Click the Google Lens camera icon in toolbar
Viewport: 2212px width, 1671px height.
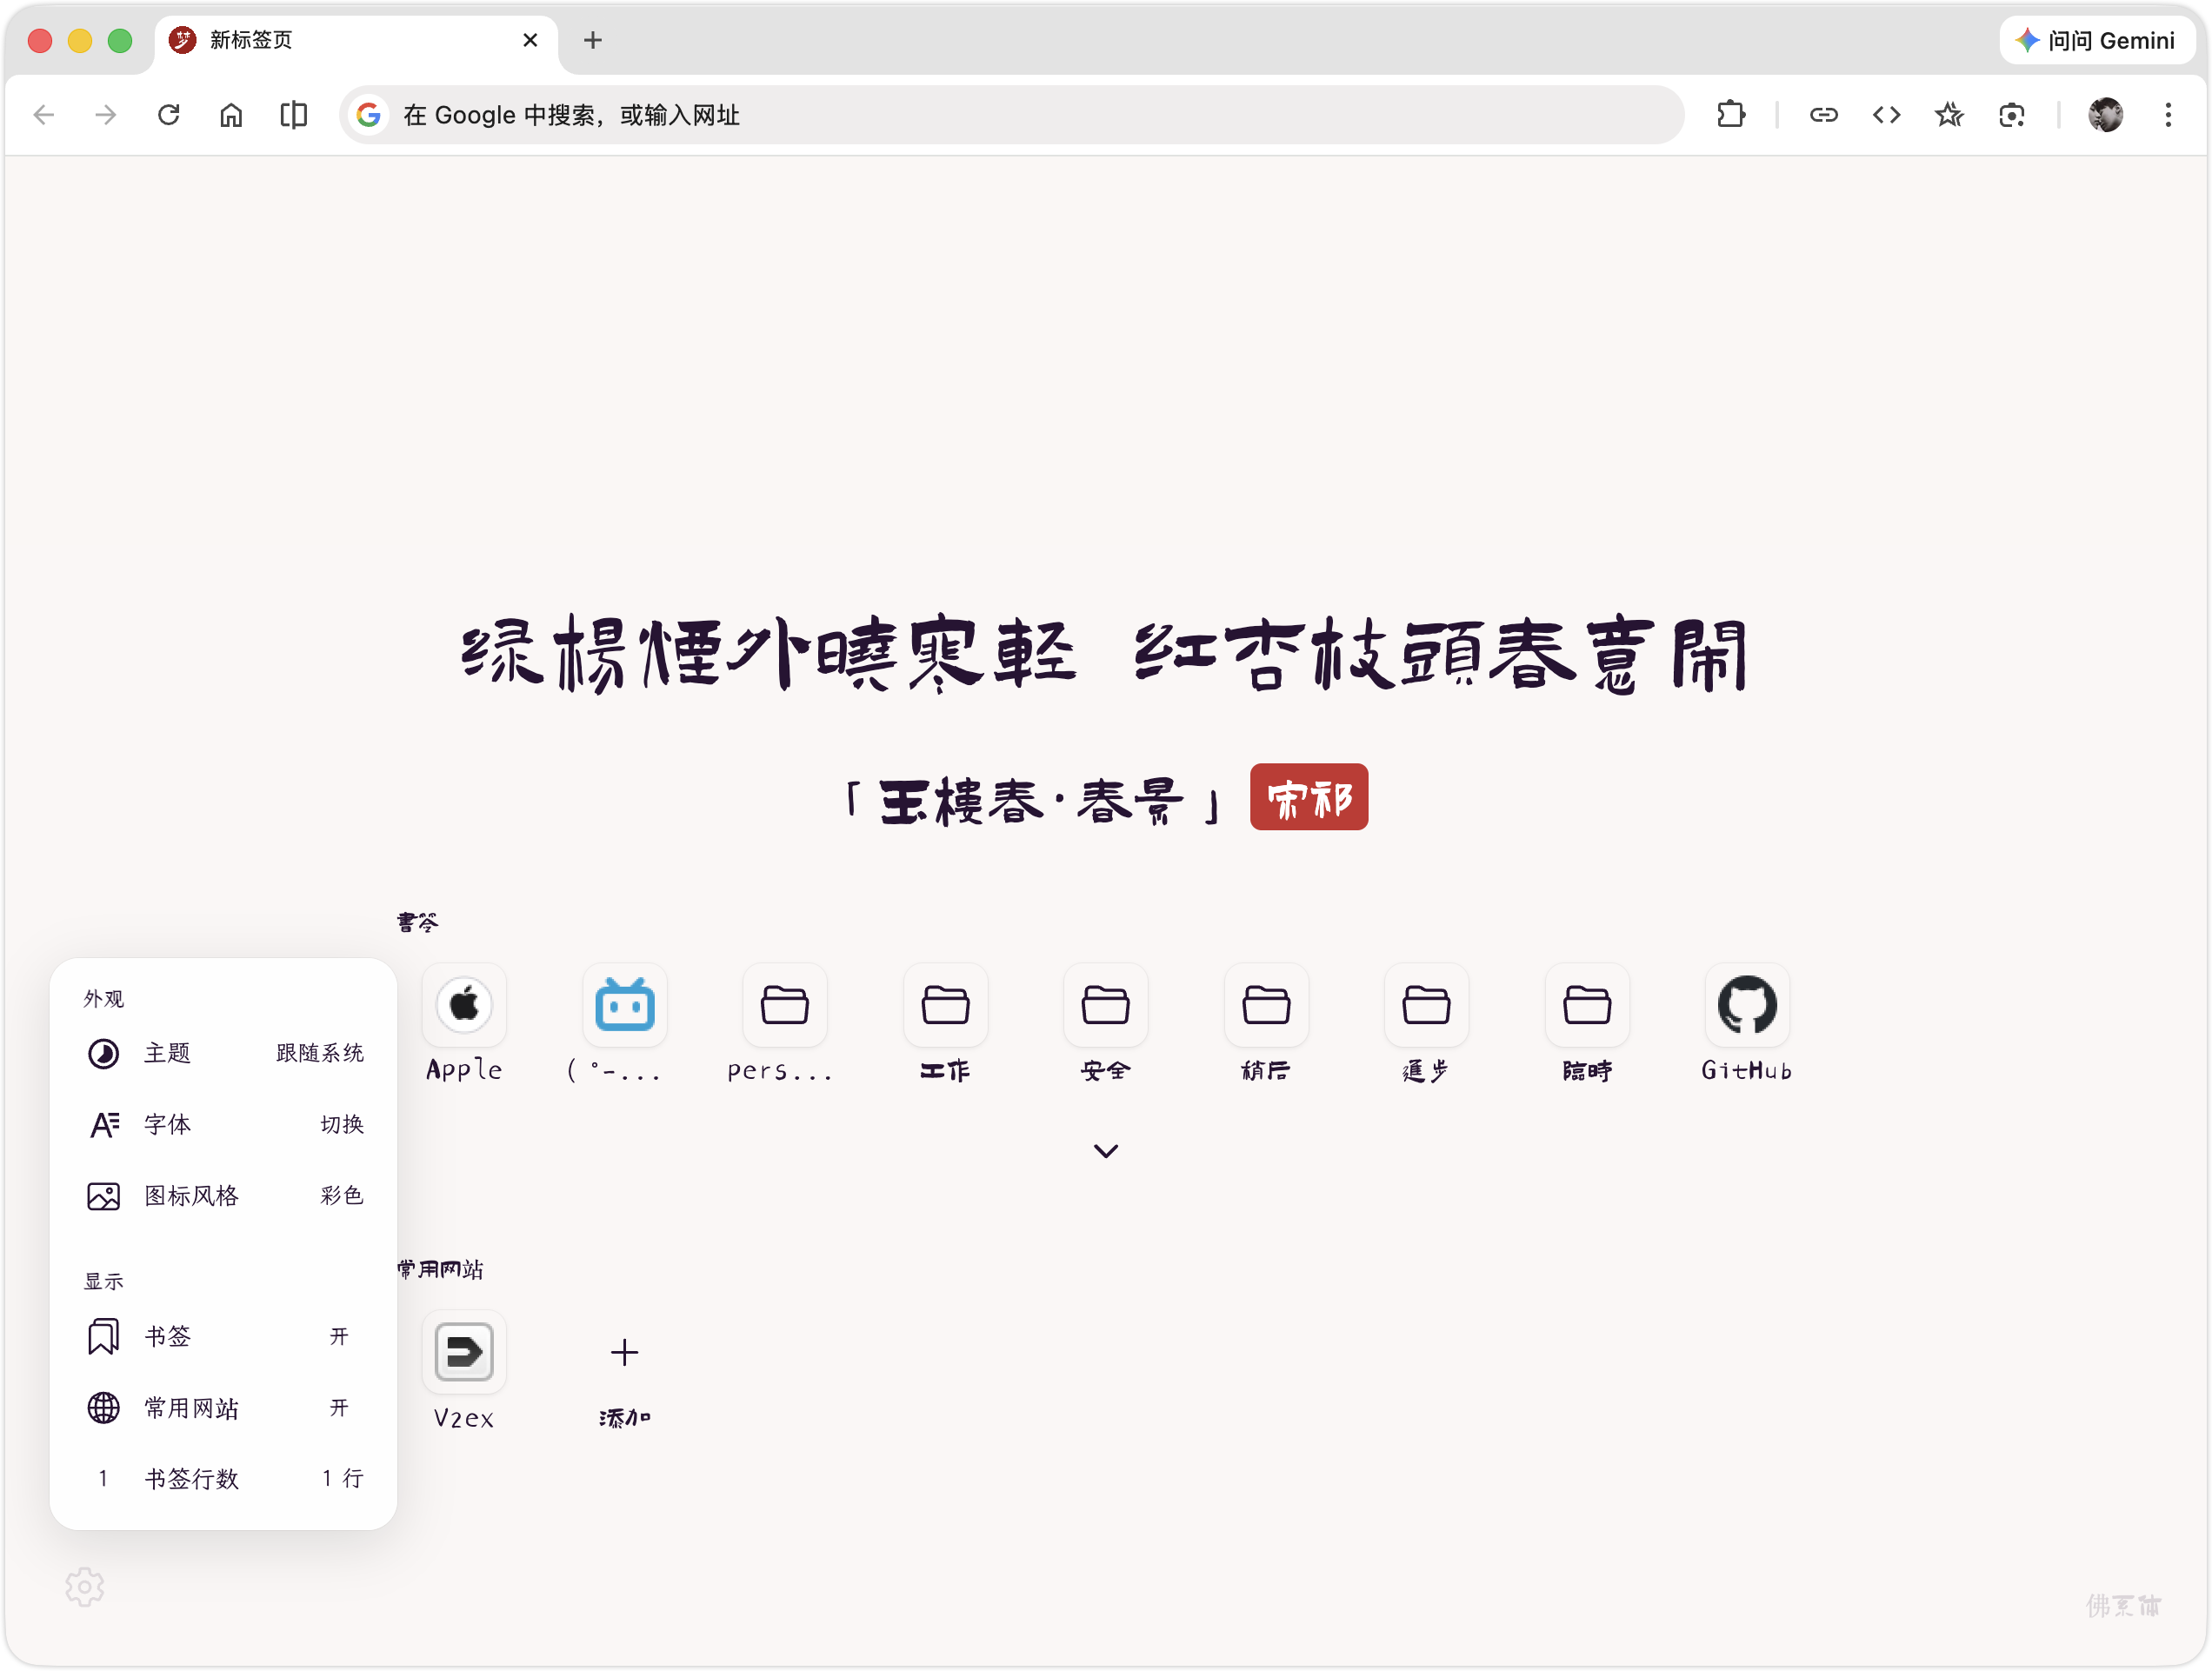(x=2012, y=114)
